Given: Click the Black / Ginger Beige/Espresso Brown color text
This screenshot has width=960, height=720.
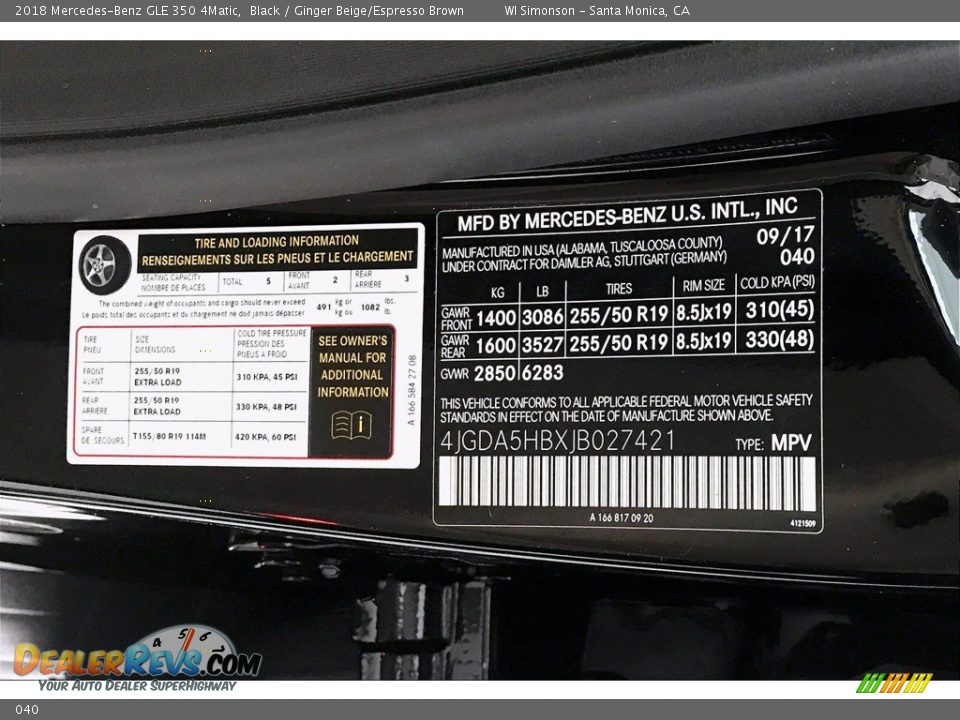Looking at the screenshot, I should click(x=357, y=11).
